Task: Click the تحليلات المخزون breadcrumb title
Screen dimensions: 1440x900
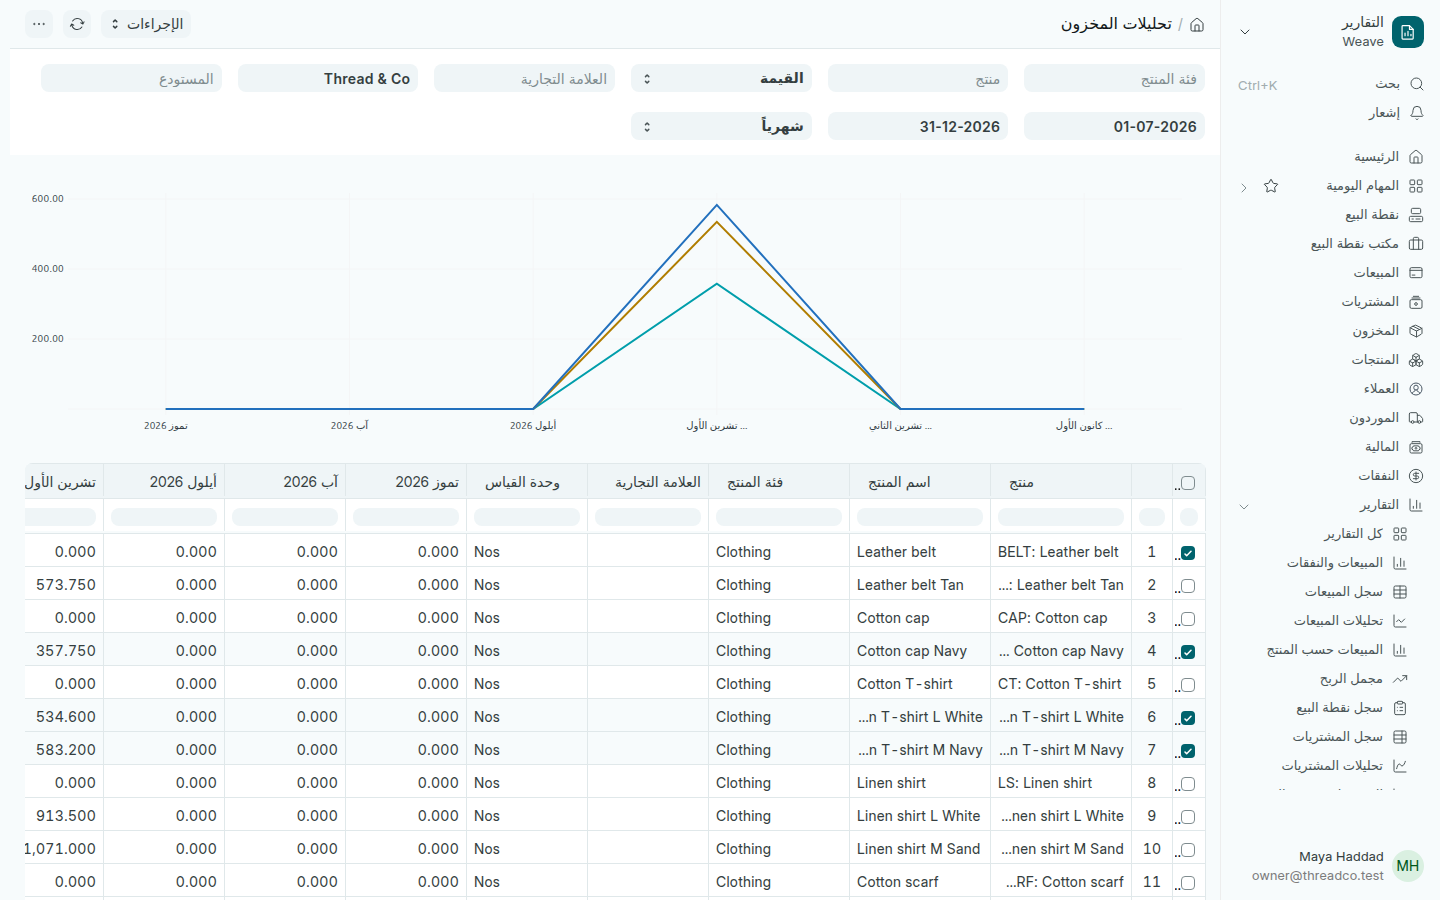Action: tap(1116, 24)
